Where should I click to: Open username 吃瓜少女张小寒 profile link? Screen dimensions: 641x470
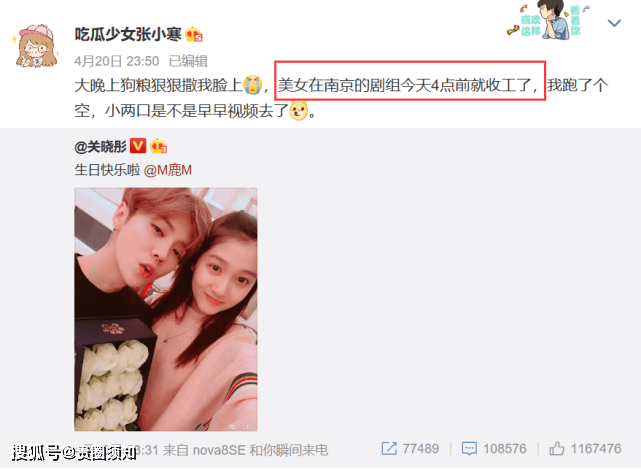128,34
